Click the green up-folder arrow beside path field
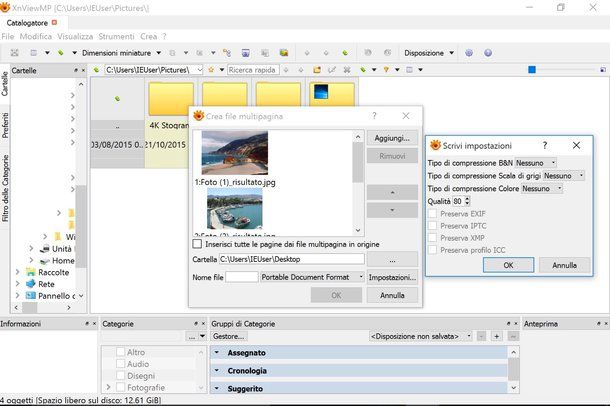This screenshot has width=610, height=406. (x=96, y=70)
